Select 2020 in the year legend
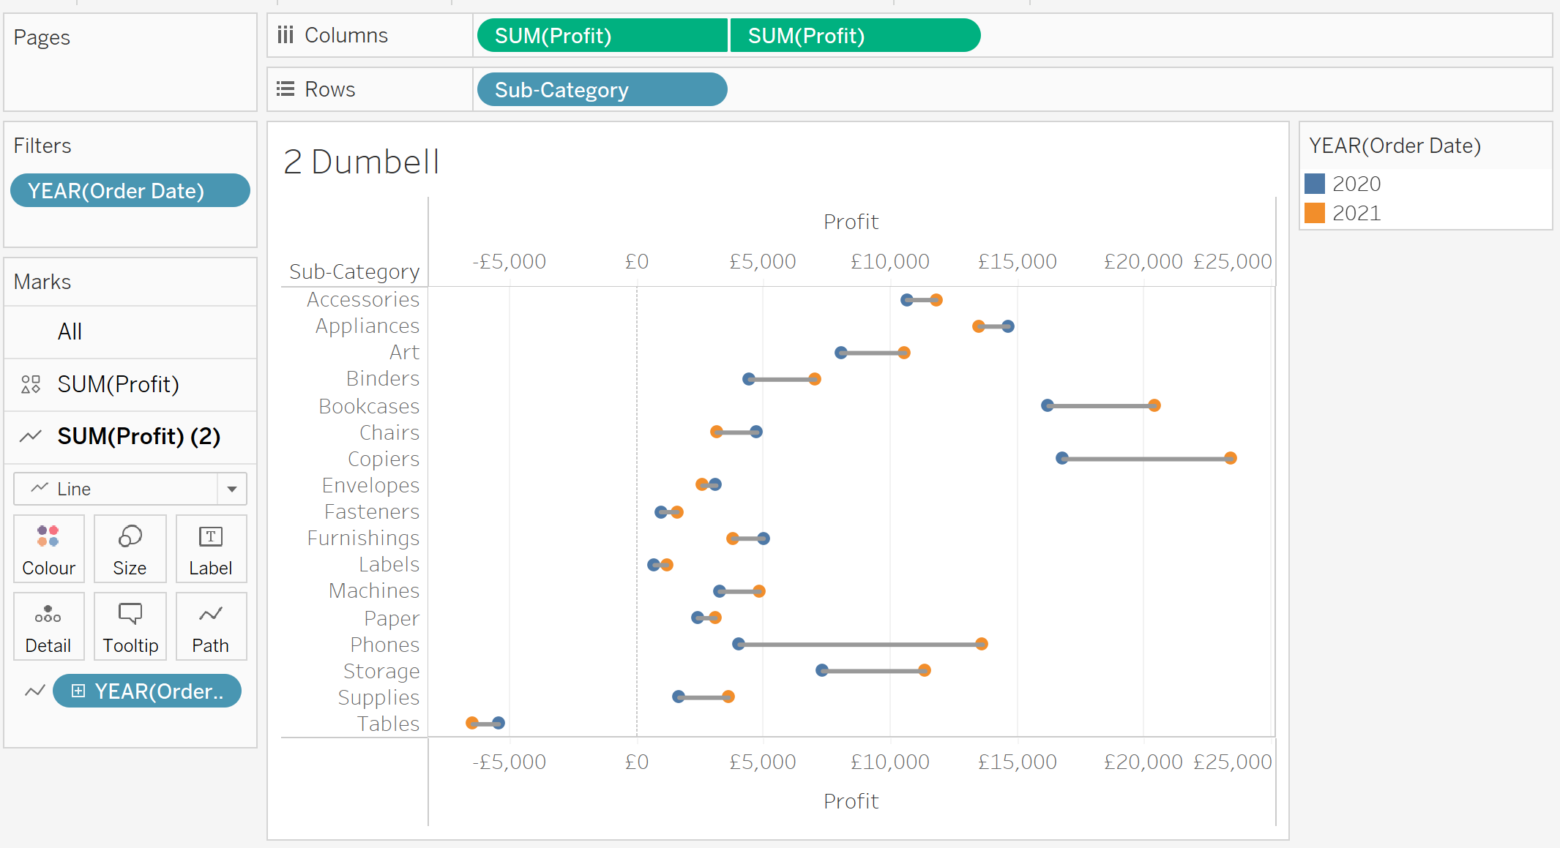 coord(1357,183)
